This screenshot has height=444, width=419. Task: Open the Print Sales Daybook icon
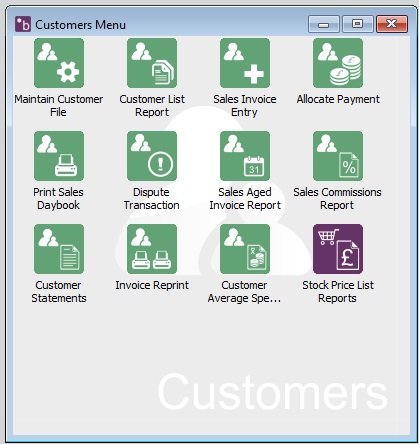pyautogui.click(x=59, y=156)
